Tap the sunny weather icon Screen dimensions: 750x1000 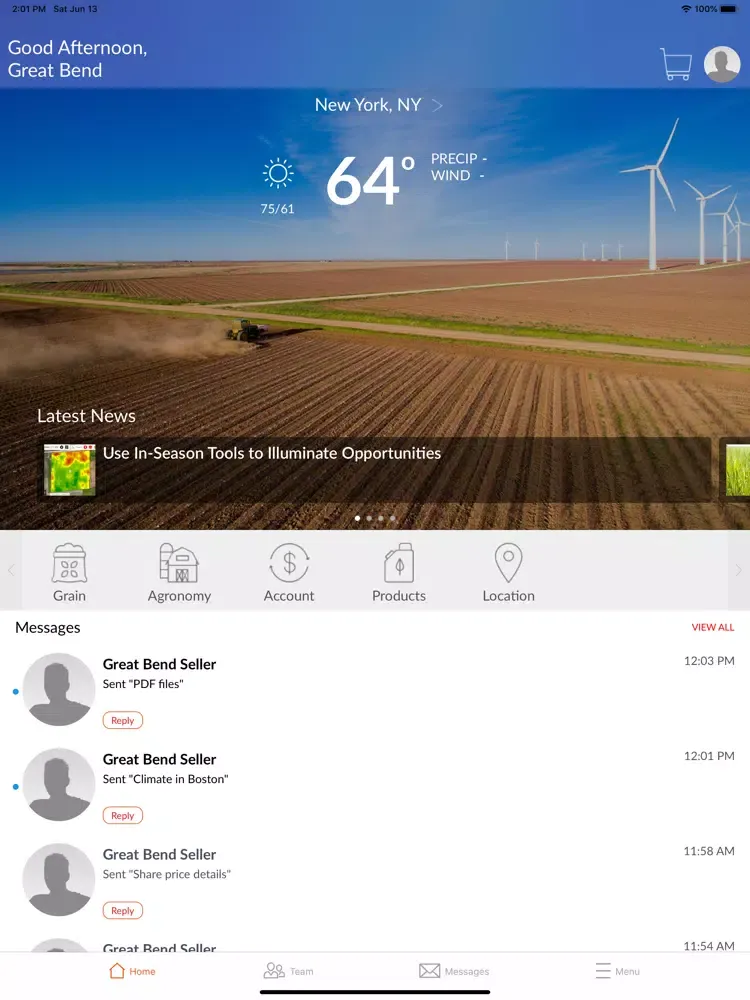click(277, 173)
